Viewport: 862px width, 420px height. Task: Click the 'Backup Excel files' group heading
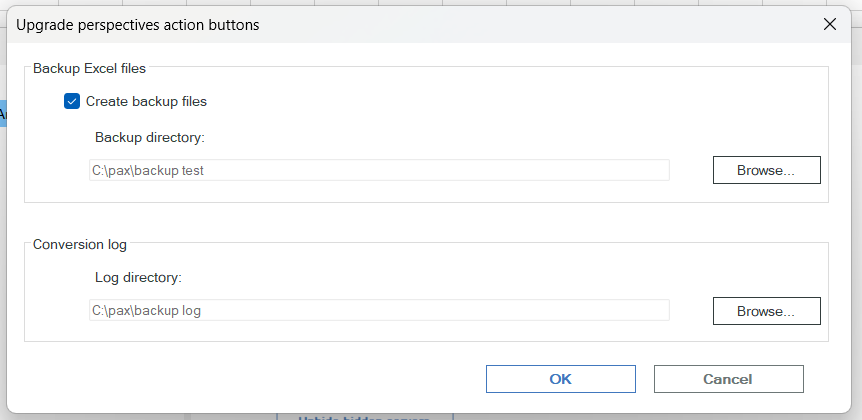(90, 68)
